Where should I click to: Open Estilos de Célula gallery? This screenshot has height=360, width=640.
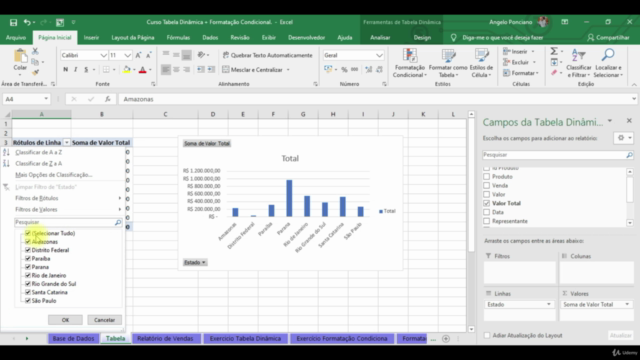(x=481, y=63)
